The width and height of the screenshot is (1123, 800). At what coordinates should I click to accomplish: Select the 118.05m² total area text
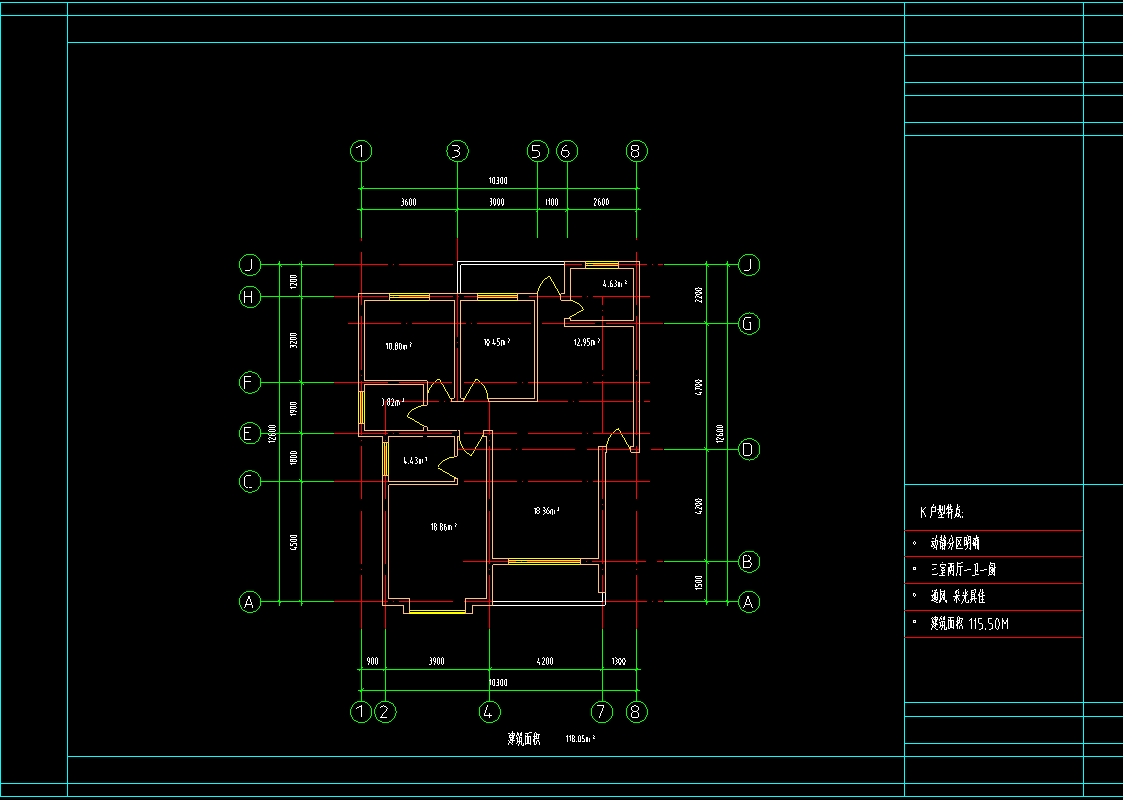[580, 739]
